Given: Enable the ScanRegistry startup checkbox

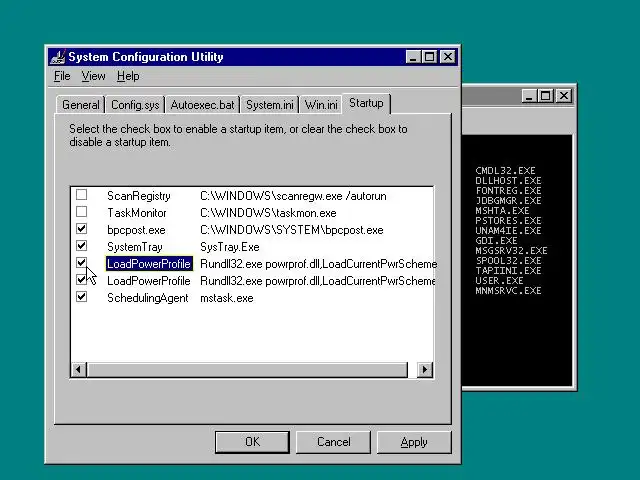Looking at the screenshot, I should click(82, 195).
